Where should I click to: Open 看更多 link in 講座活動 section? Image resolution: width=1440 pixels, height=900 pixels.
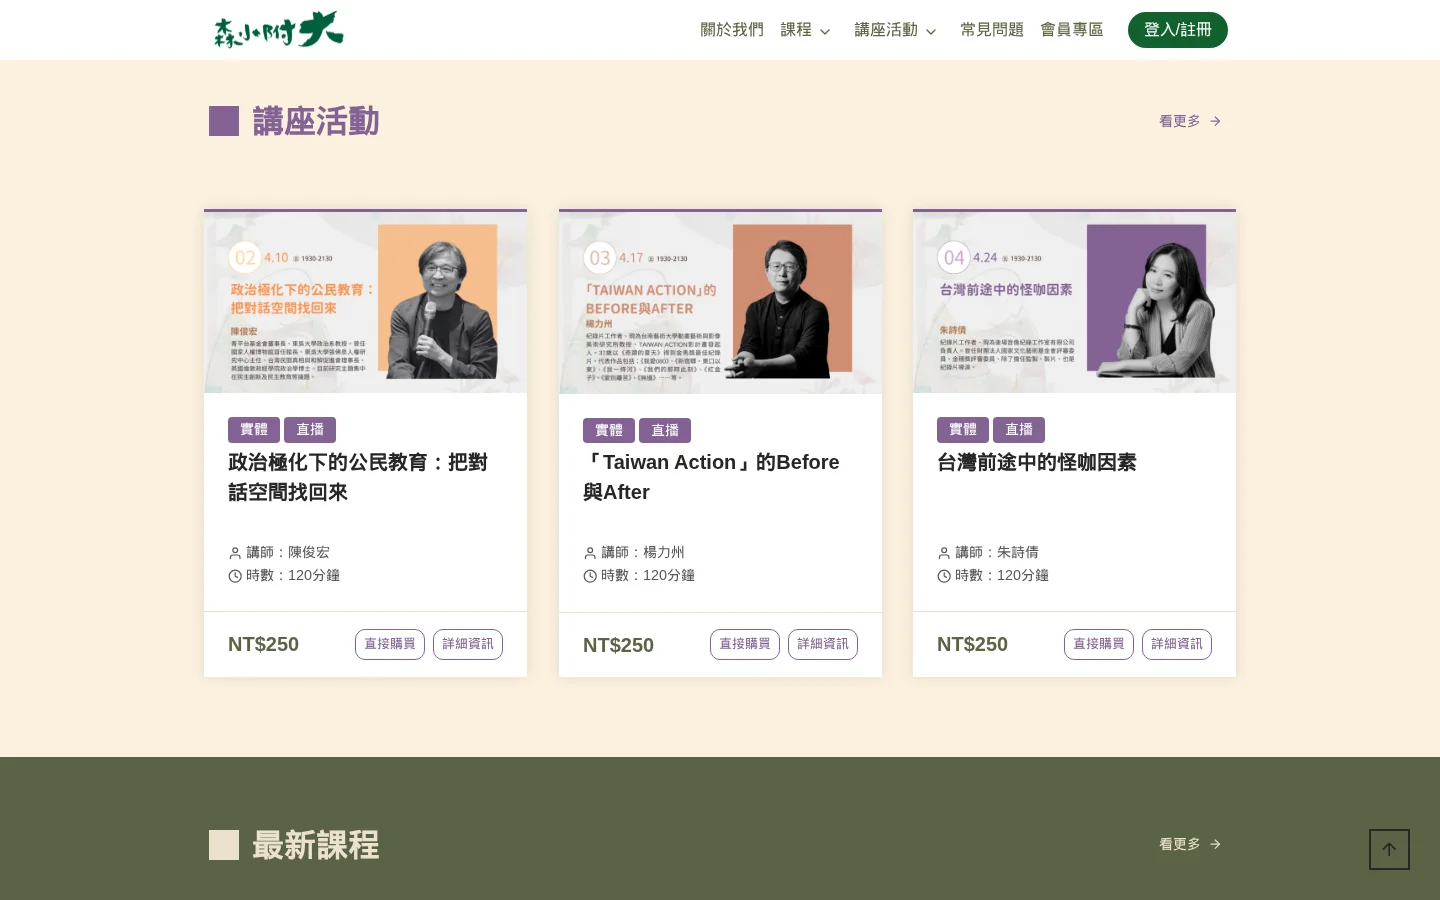(1190, 121)
